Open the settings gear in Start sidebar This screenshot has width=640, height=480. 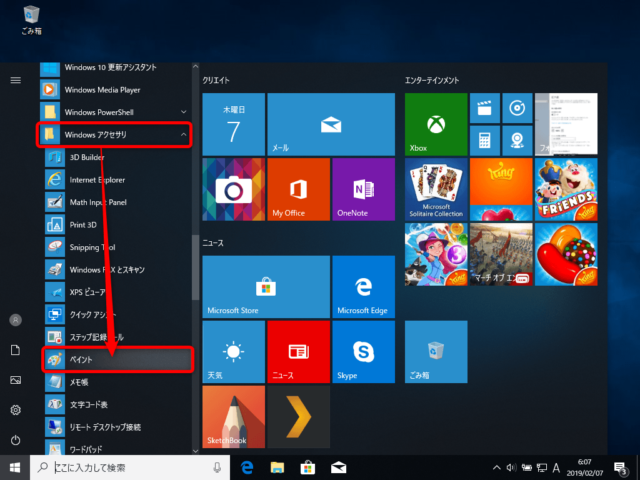click(16, 410)
